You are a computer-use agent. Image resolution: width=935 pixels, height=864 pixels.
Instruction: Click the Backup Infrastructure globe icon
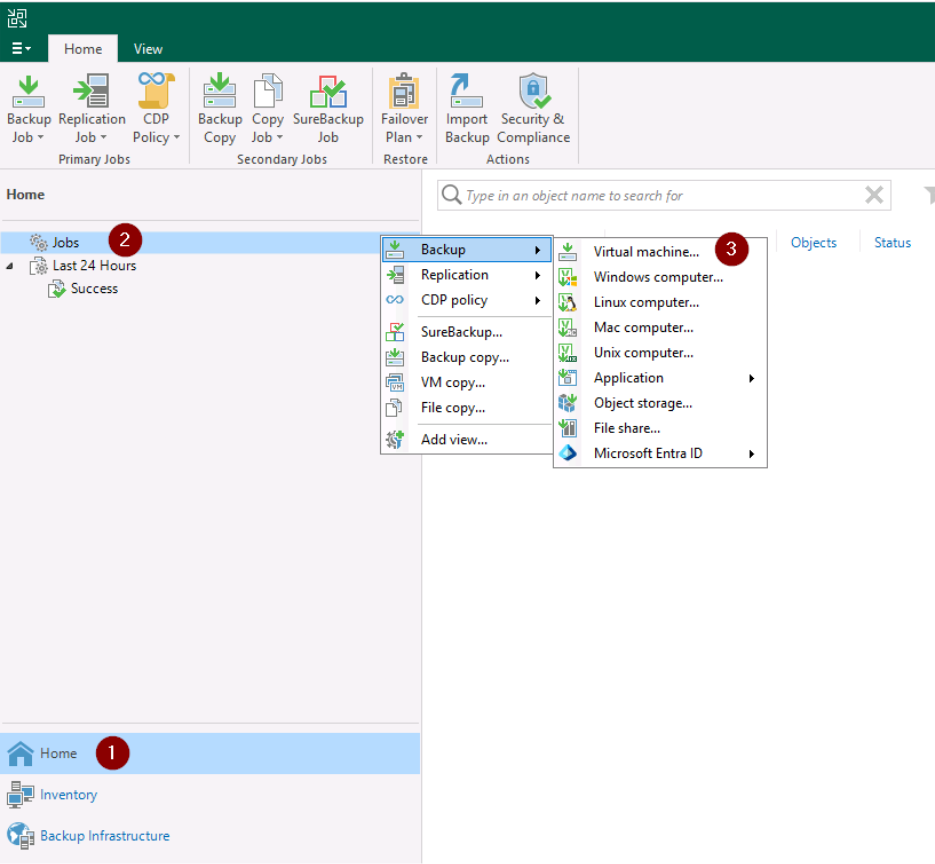(20, 836)
